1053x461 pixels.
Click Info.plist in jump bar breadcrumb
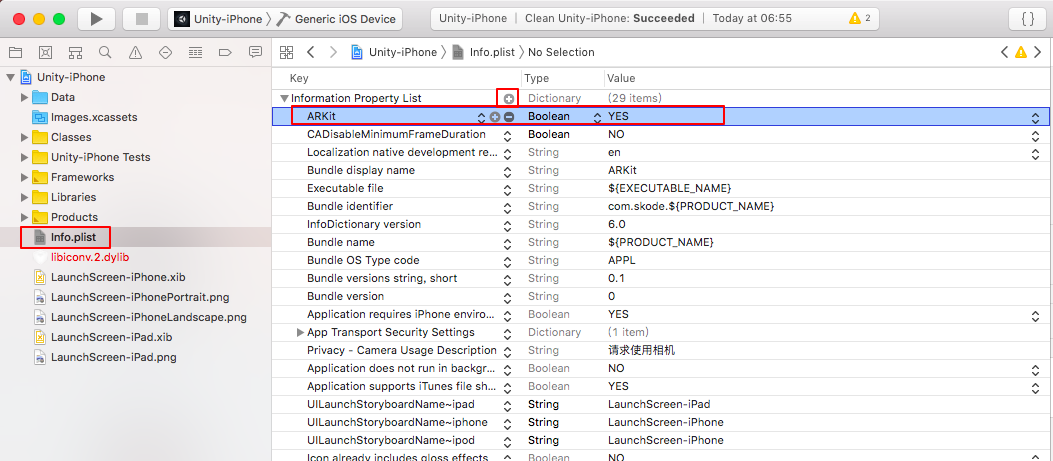click(483, 52)
